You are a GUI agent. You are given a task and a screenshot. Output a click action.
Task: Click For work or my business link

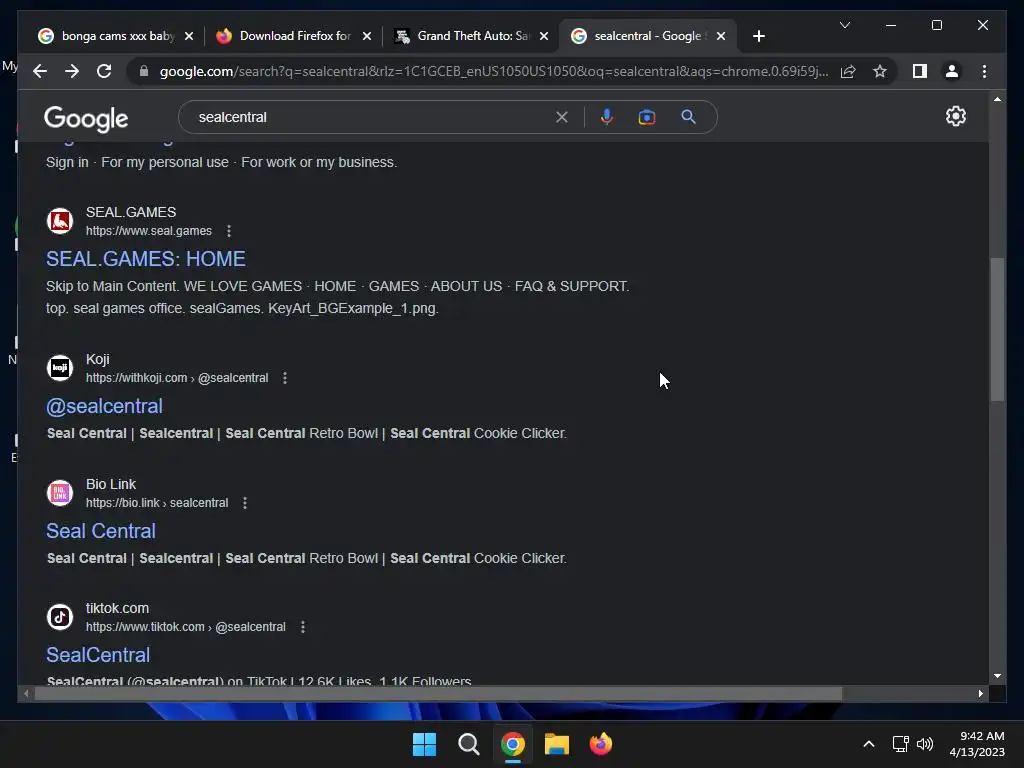[319, 162]
